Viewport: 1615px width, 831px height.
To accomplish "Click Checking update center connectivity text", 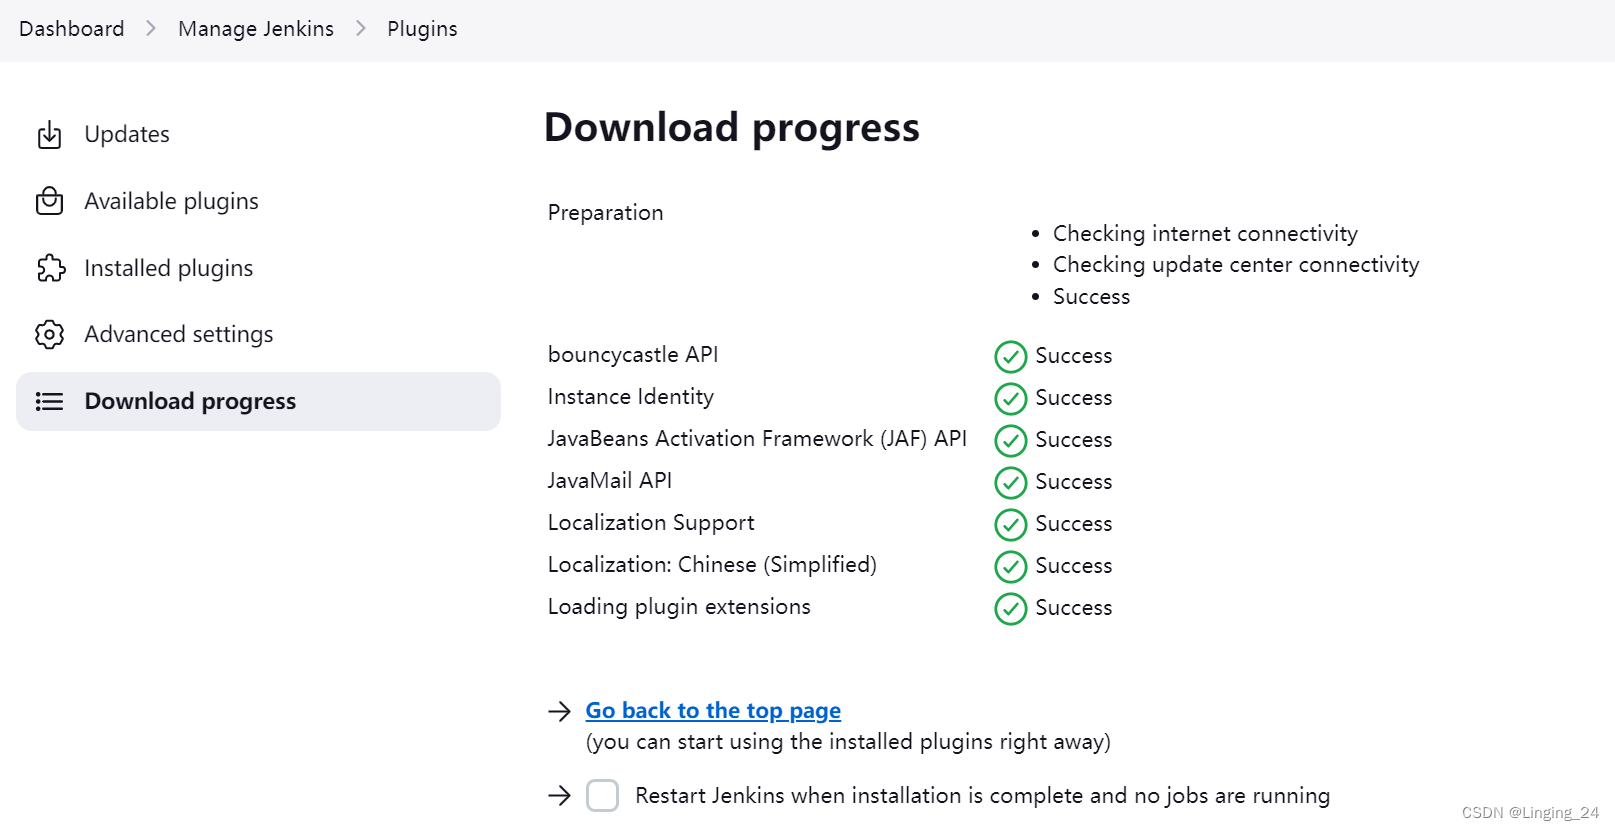I will pyautogui.click(x=1236, y=265).
